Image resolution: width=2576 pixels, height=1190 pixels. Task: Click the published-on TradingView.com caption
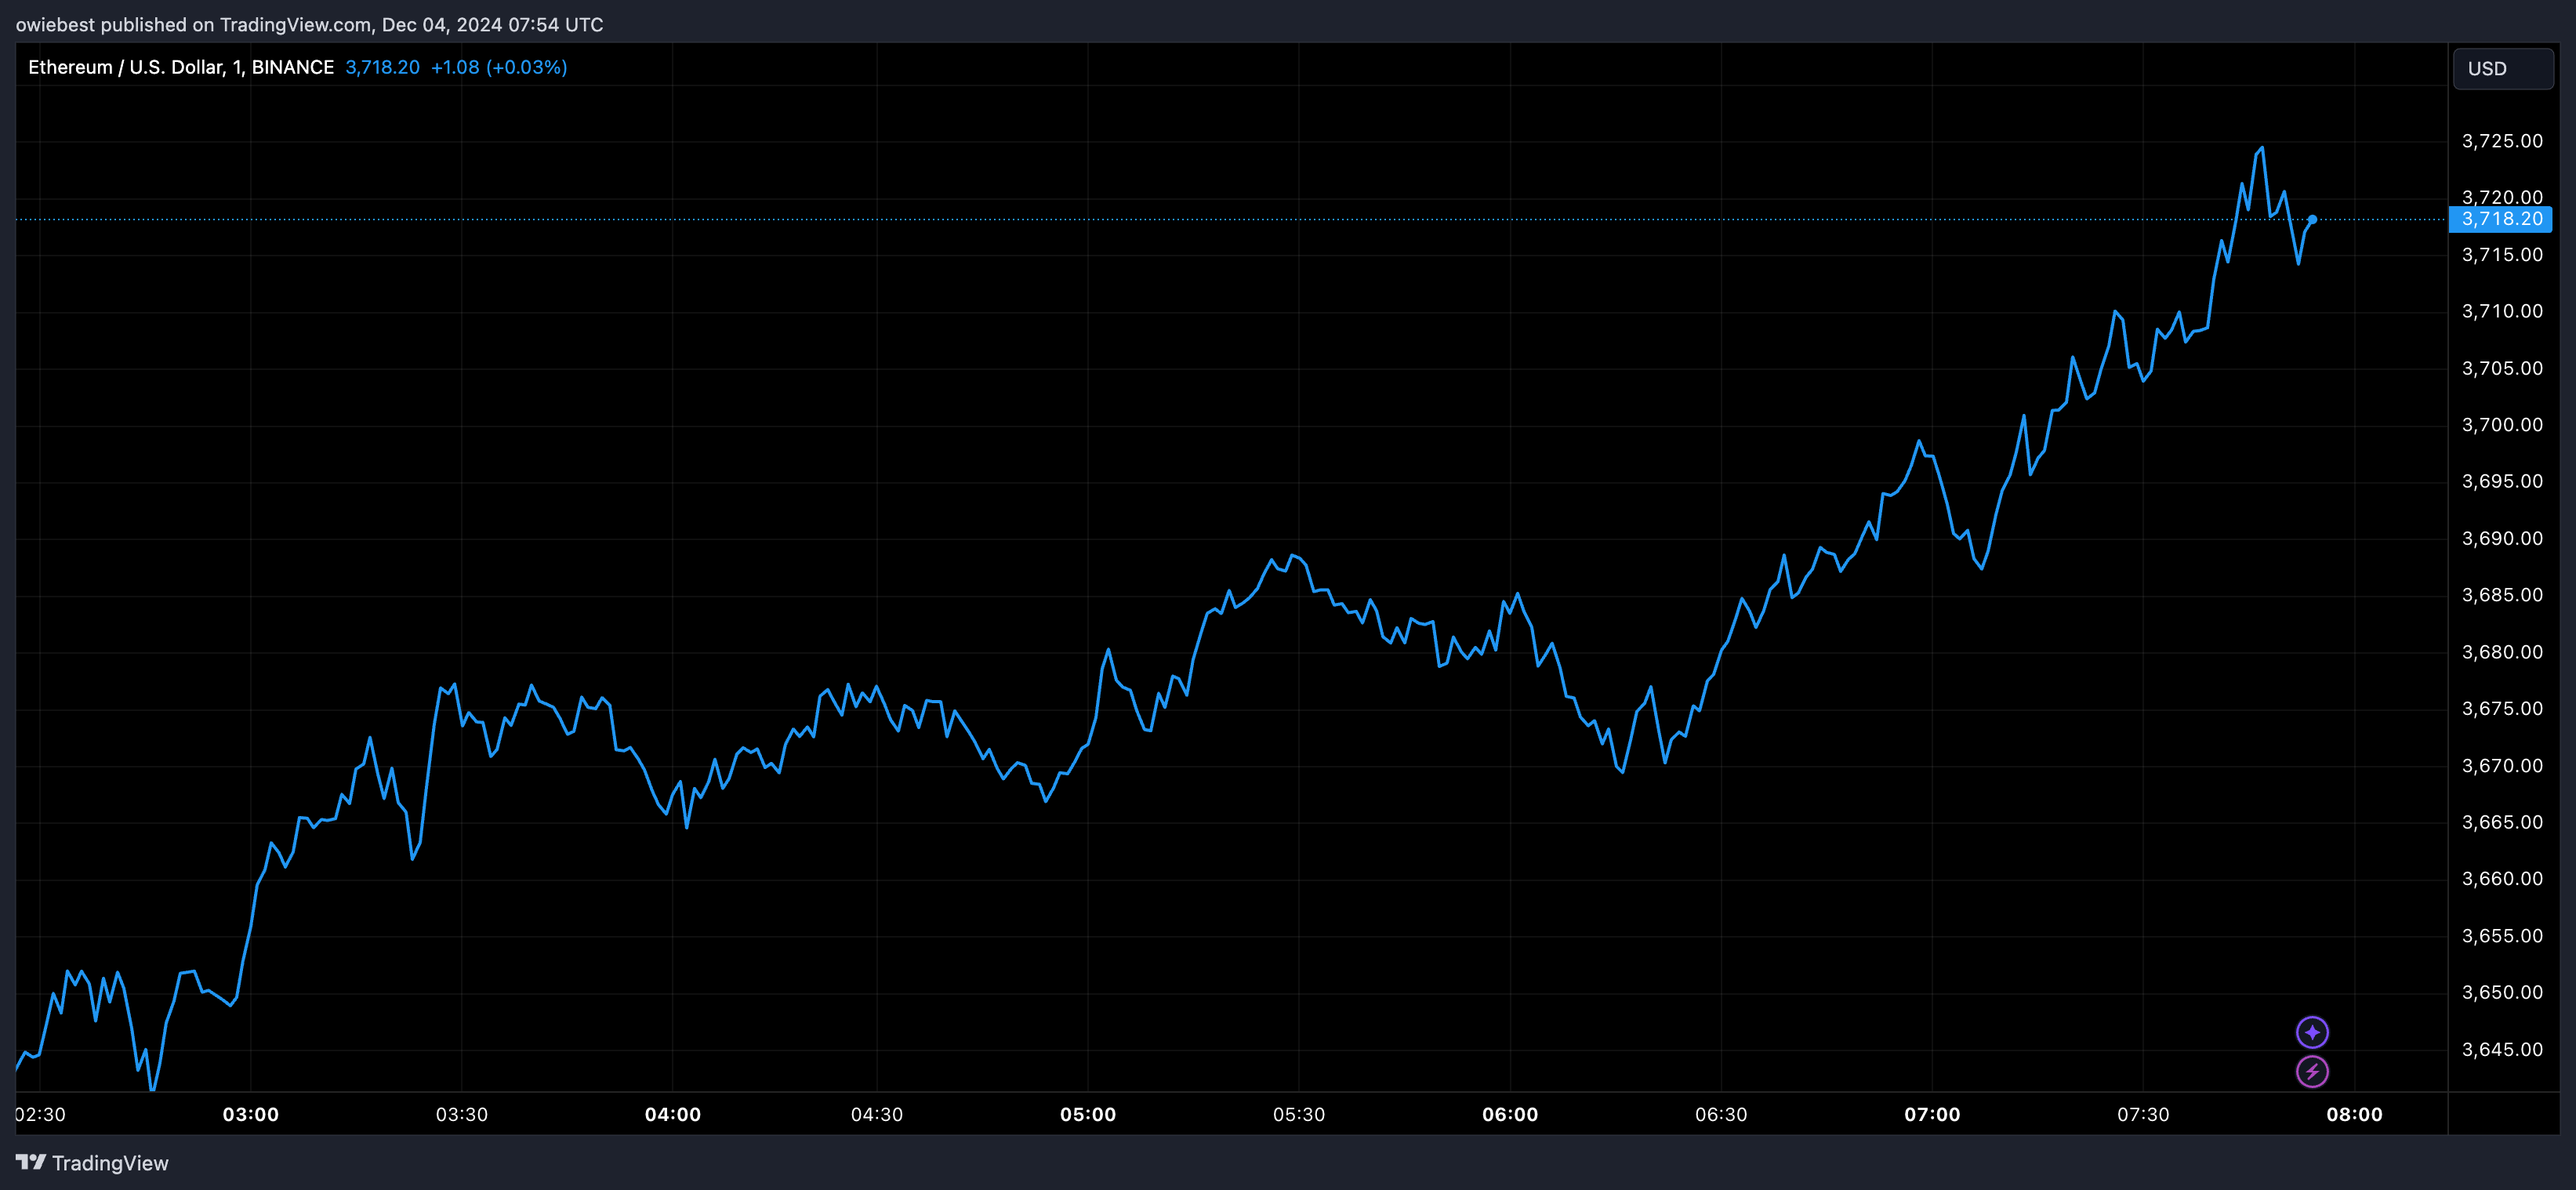pyautogui.click(x=309, y=24)
